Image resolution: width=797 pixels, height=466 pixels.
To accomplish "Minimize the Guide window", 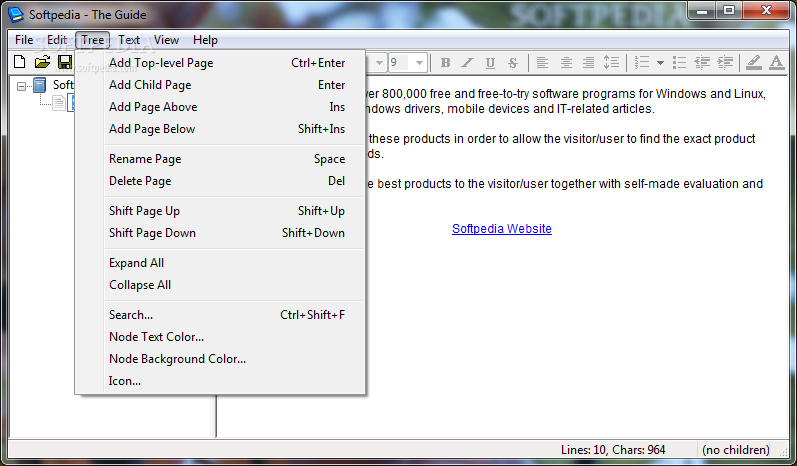I will click(x=703, y=10).
